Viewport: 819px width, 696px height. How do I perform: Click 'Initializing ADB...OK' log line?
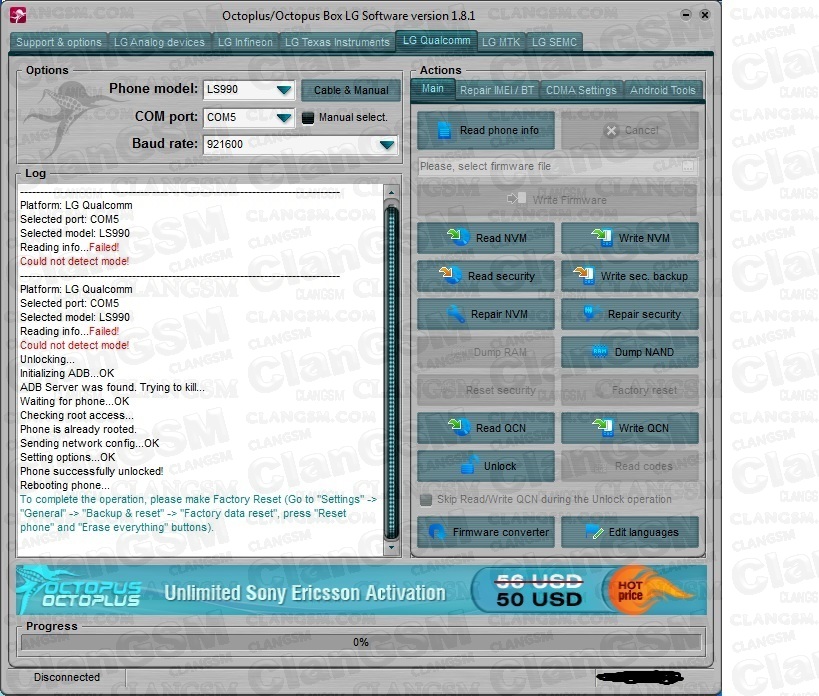coord(67,373)
